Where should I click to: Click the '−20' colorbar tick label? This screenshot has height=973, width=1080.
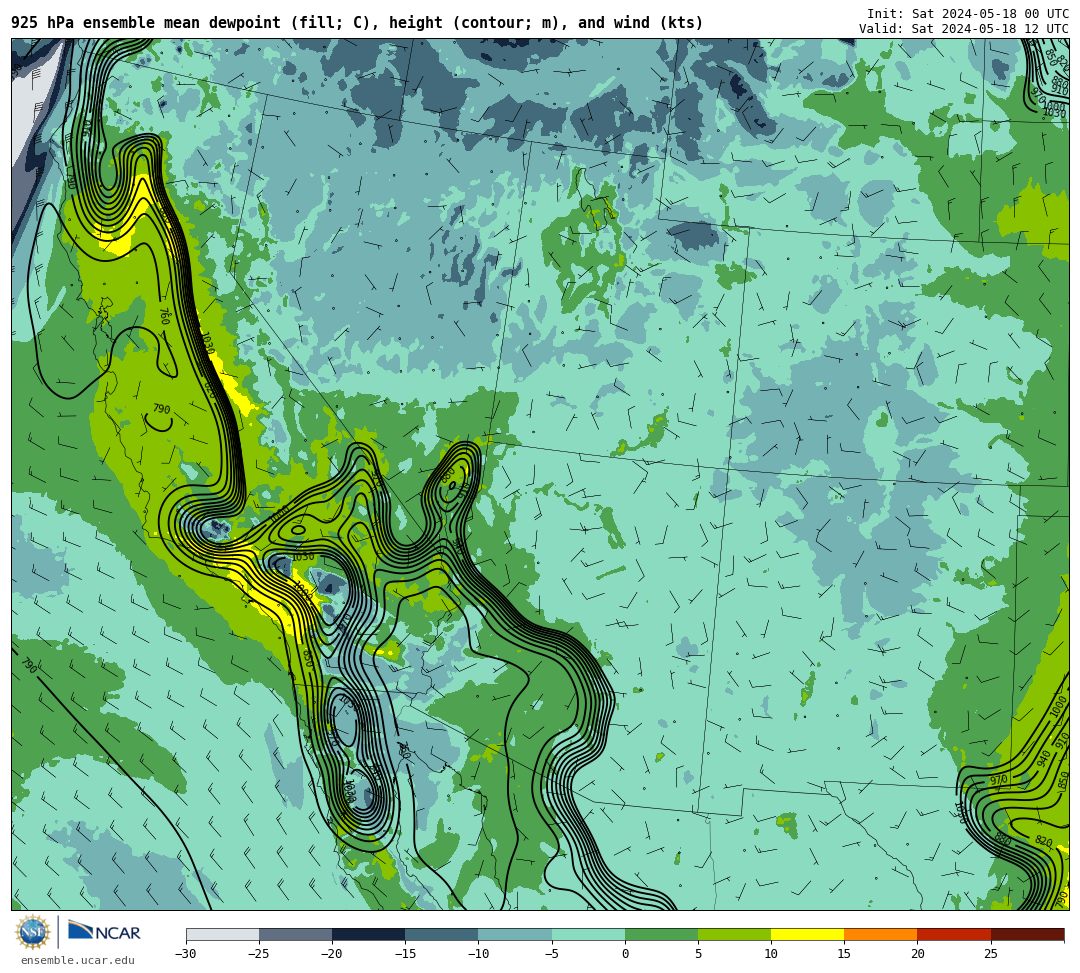click(332, 954)
